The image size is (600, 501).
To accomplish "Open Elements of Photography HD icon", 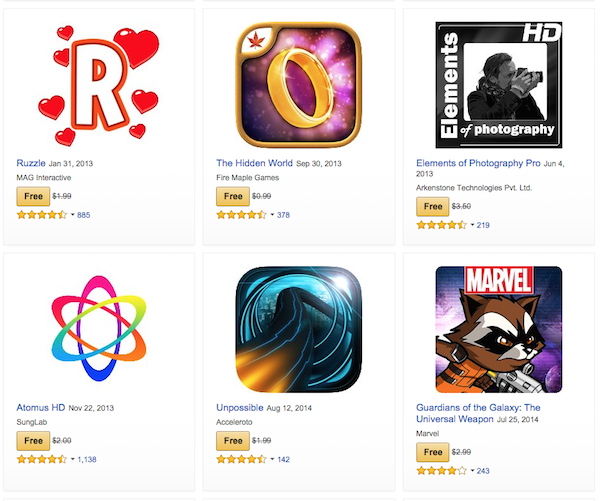I will (499, 85).
